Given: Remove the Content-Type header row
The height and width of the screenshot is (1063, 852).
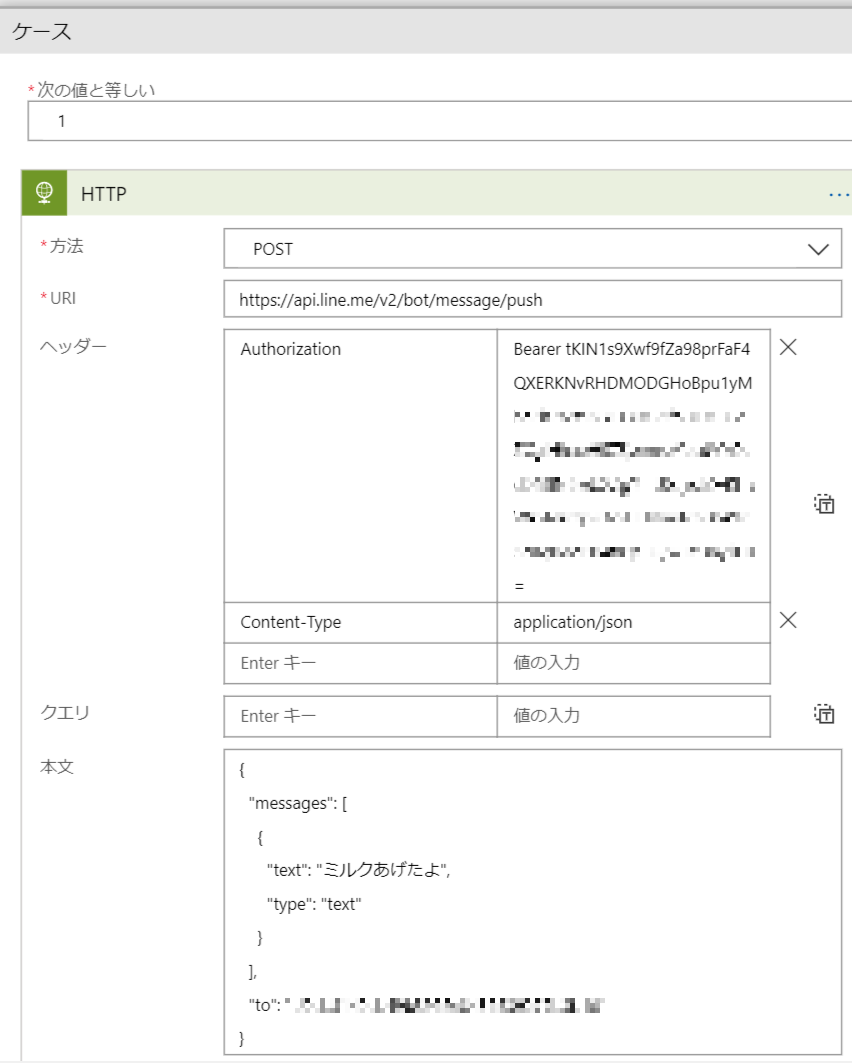Looking at the screenshot, I should 788,620.
